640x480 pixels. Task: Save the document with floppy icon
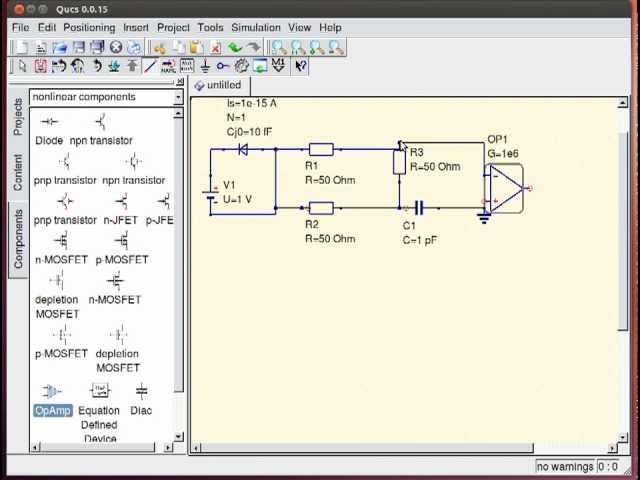78,48
